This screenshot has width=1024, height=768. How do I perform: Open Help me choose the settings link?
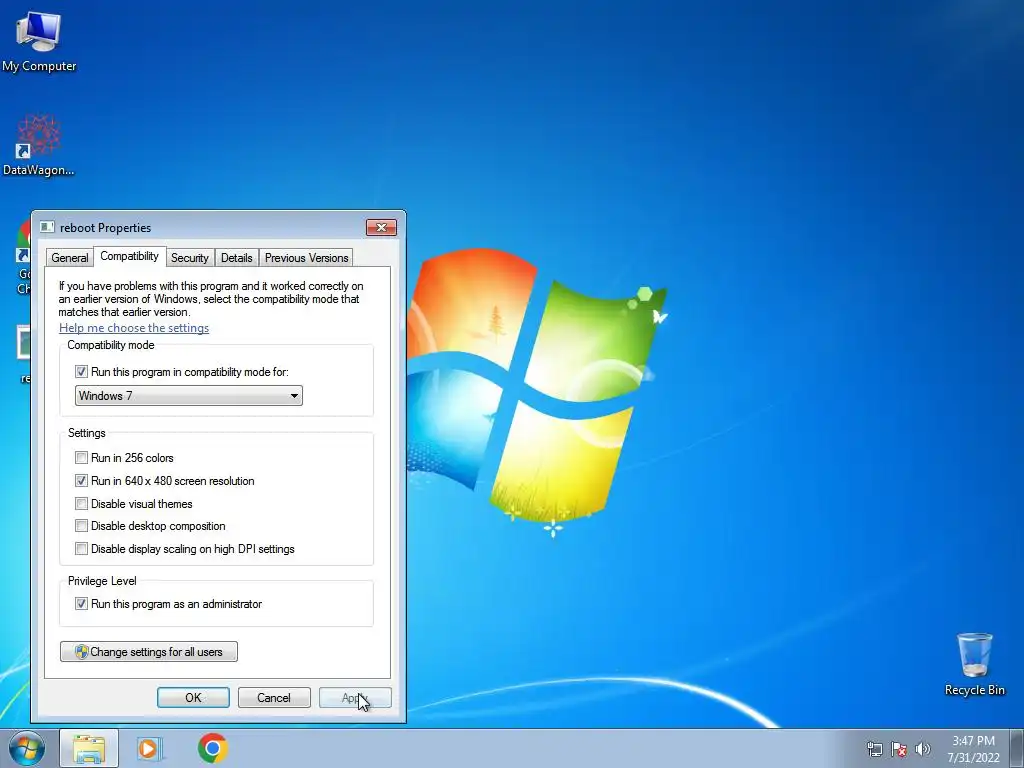(x=134, y=328)
